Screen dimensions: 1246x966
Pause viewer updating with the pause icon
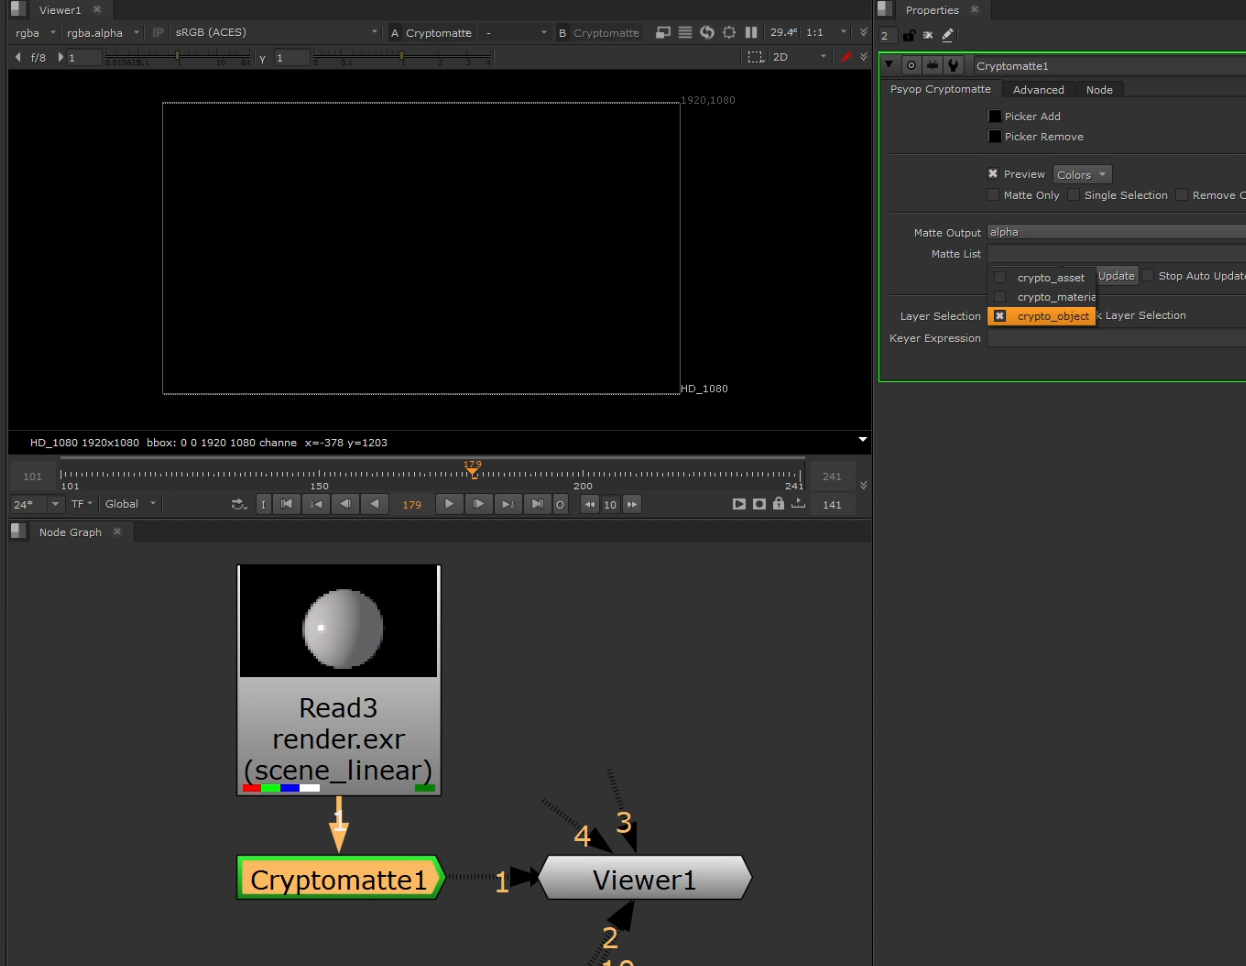coord(751,32)
